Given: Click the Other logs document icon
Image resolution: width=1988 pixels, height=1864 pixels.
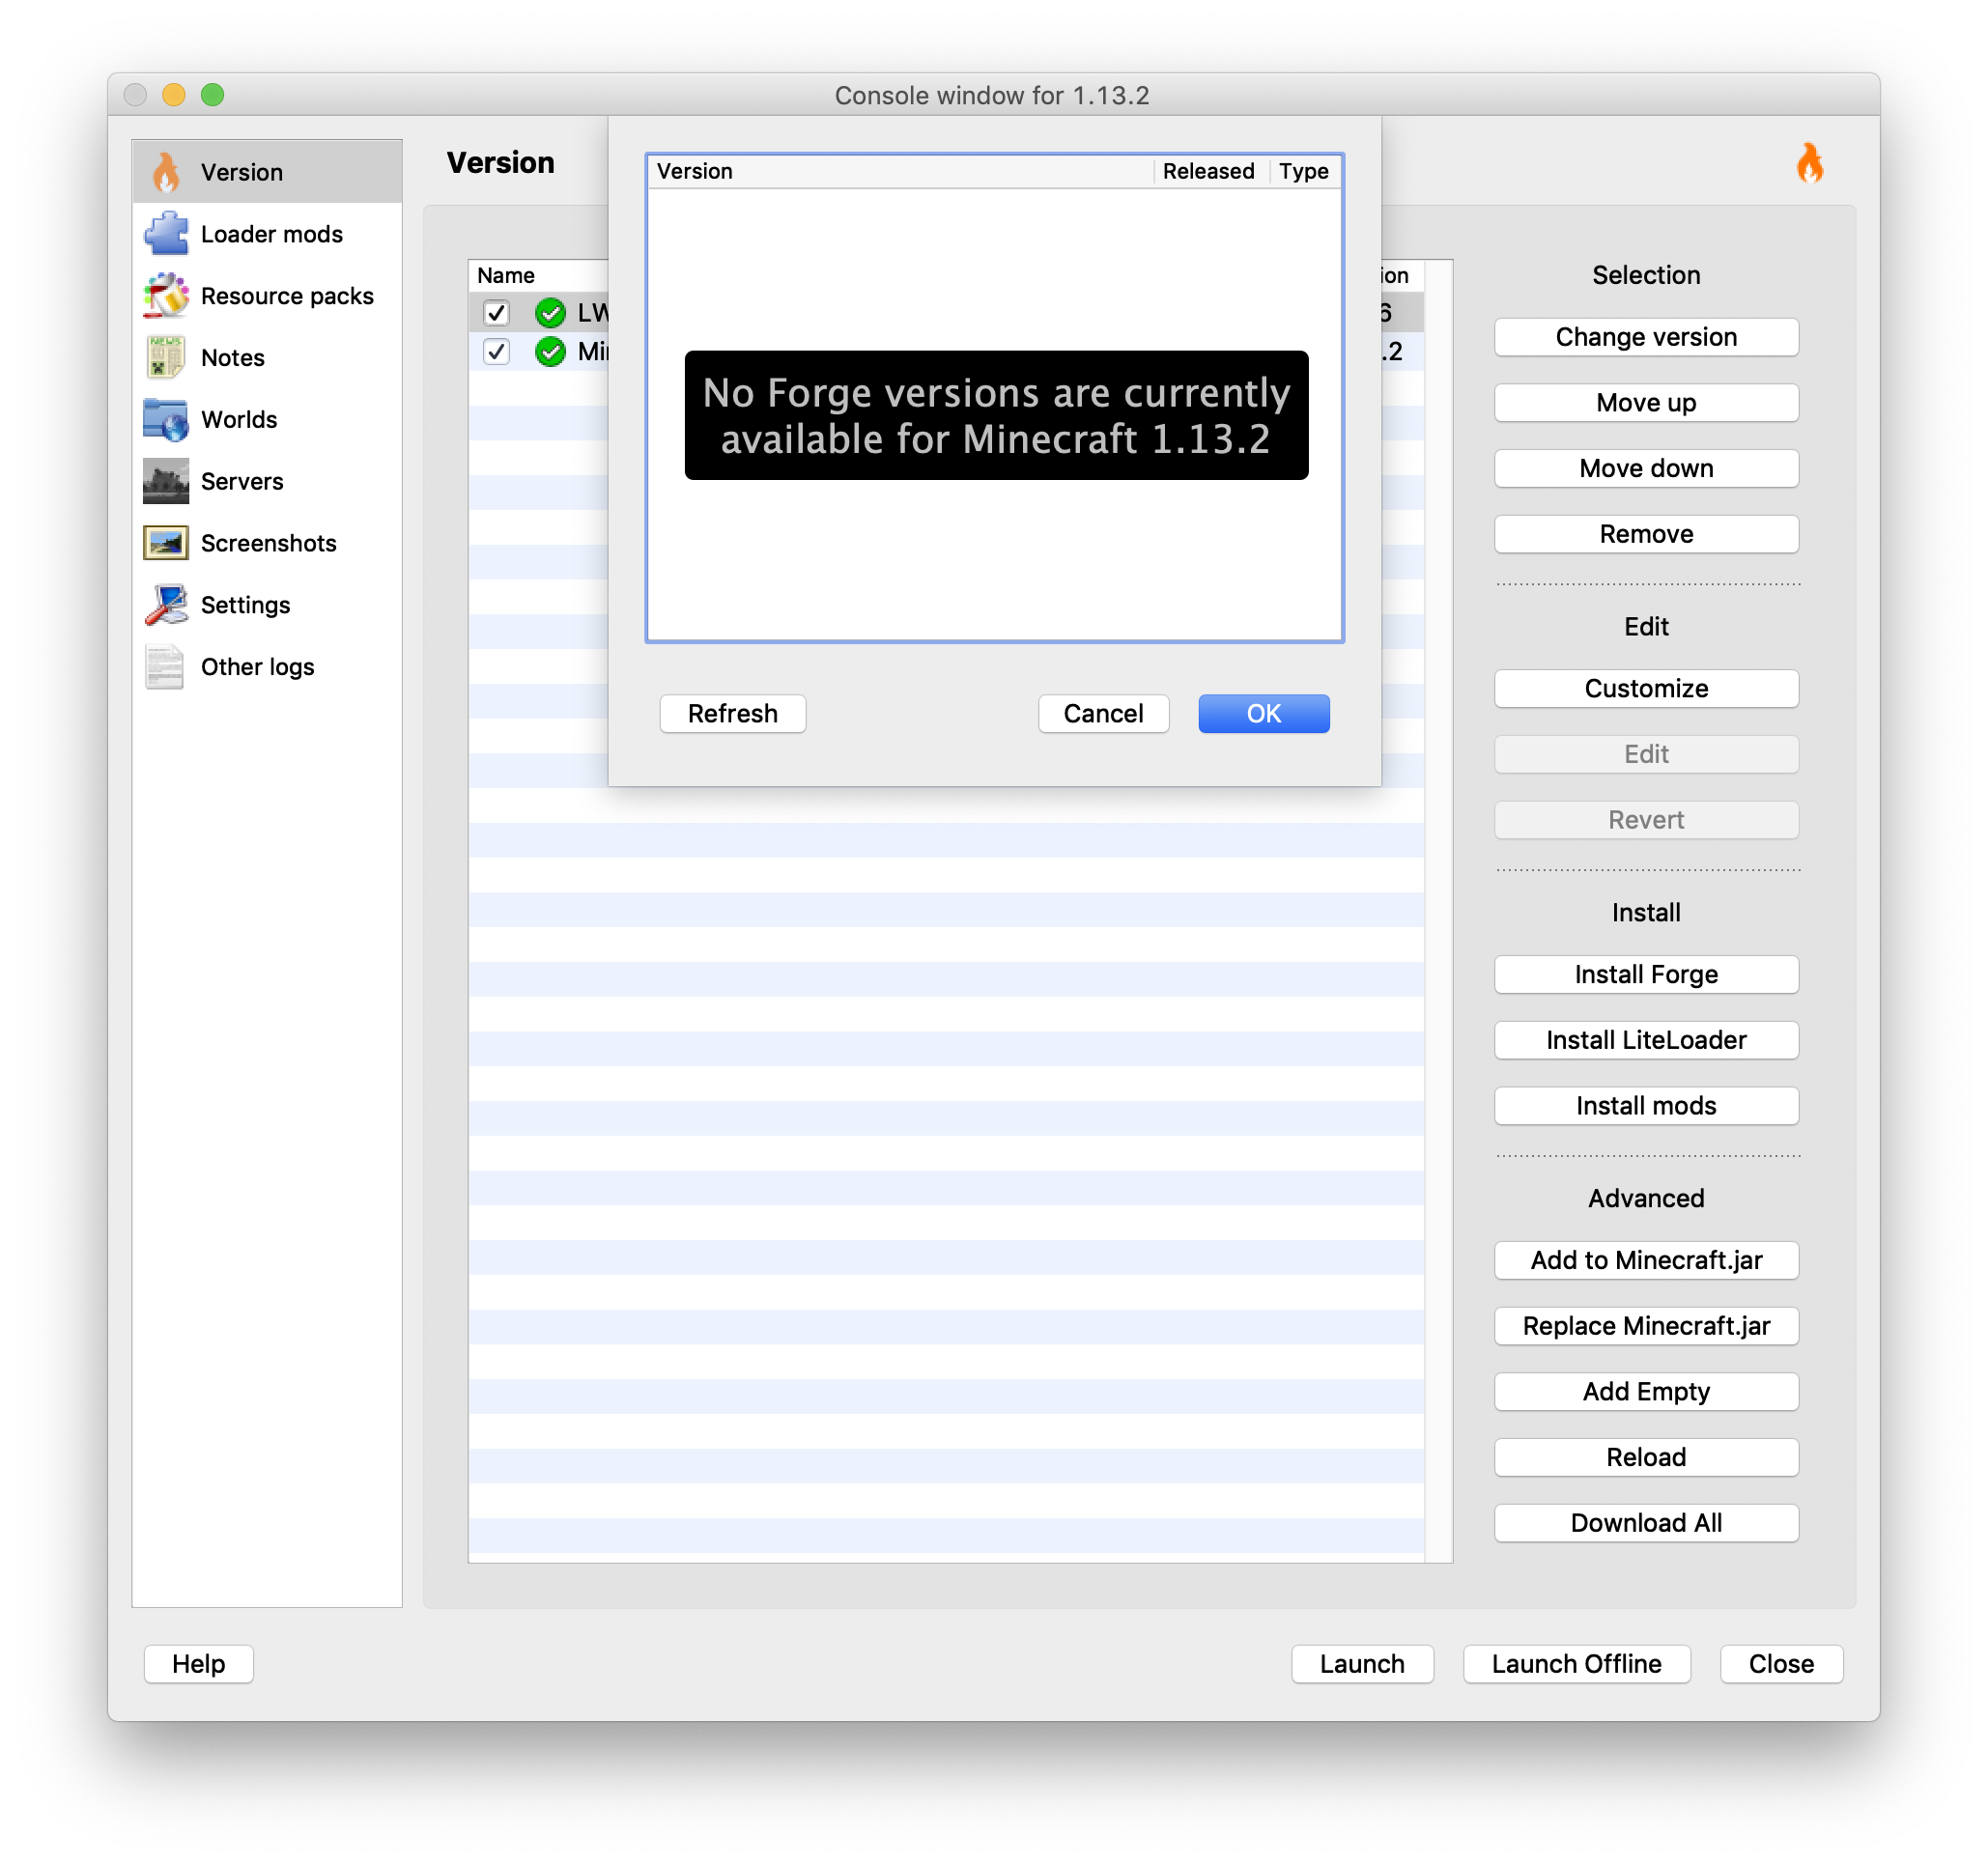Looking at the screenshot, I should click(x=166, y=667).
